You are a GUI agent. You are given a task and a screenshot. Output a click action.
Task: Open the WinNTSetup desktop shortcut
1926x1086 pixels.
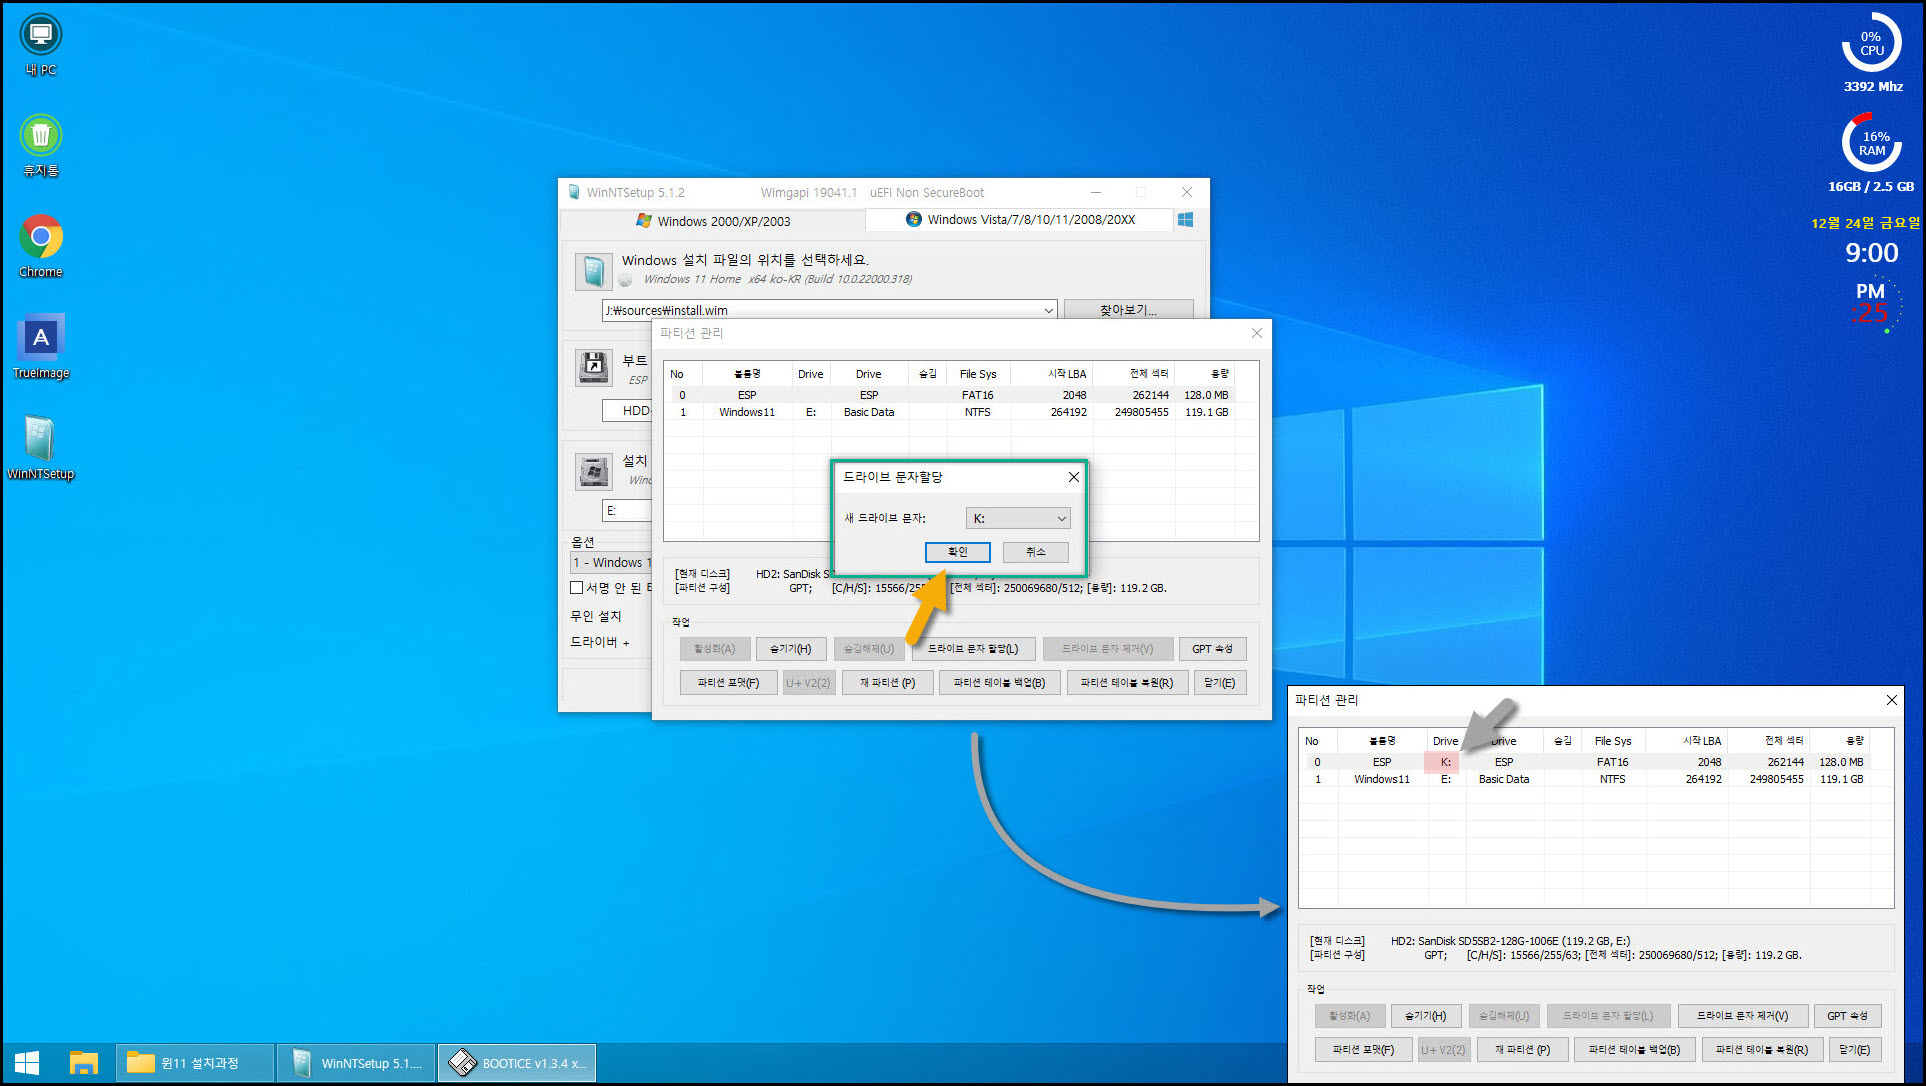(x=40, y=448)
